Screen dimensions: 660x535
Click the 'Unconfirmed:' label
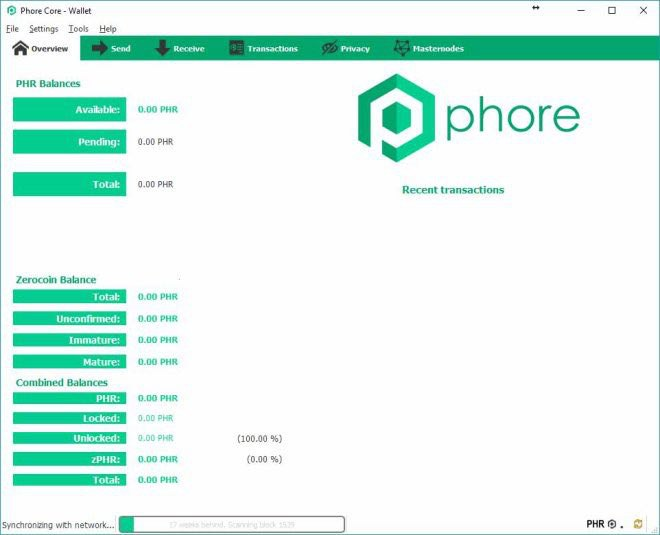(x=69, y=319)
